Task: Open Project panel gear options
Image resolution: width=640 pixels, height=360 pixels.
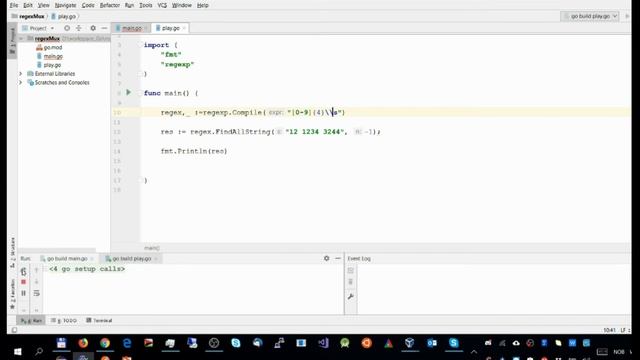Action: click(93, 28)
